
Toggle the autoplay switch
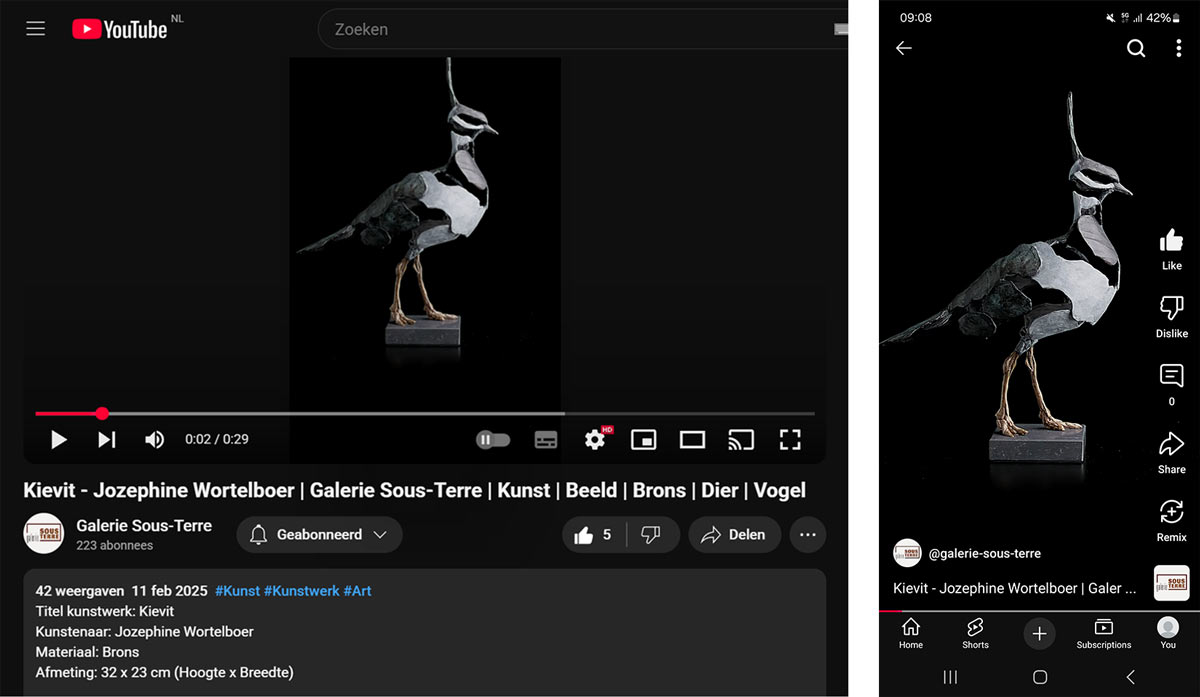(x=492, y=439)
